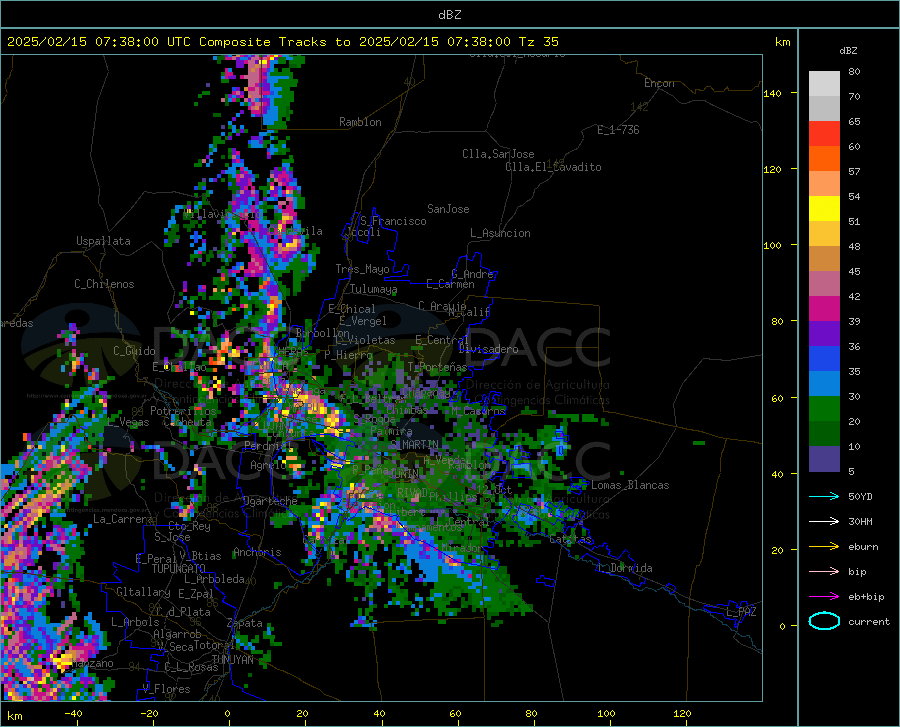This screenshot has height=727, width=900.
Task: Select the pink bip arrow symbol
Action: click(x=824, y=572)
